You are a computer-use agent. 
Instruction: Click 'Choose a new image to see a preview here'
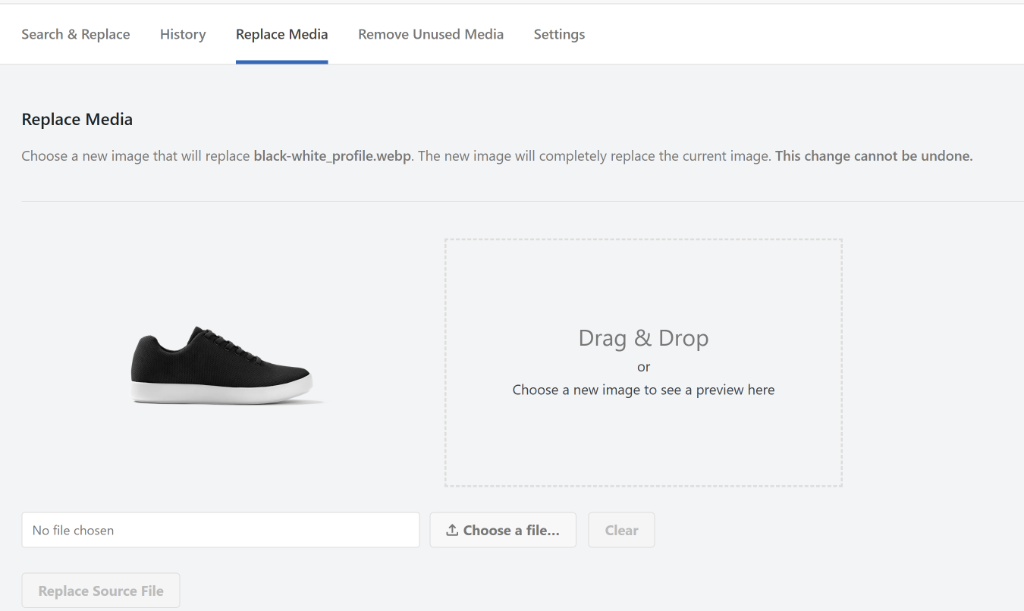click(643, 390)
